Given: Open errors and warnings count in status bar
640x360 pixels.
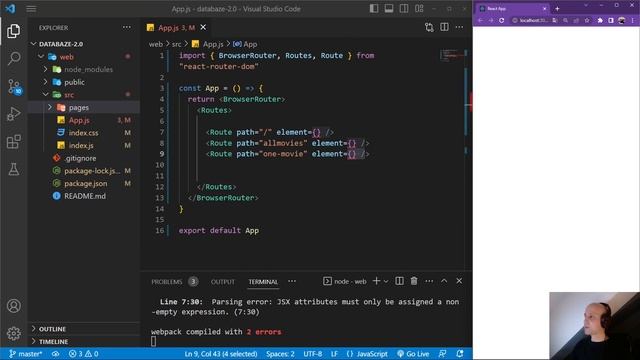Looking at the screenshot, I should 83,354.
